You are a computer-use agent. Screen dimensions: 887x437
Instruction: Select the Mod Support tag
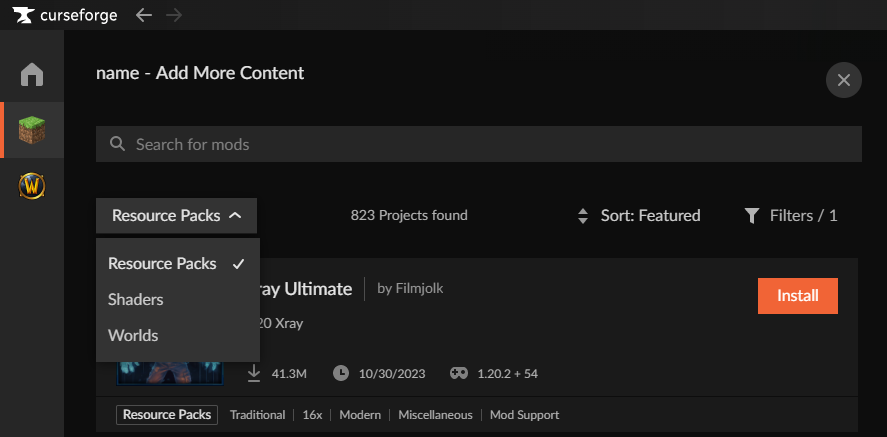click(524, 415)
